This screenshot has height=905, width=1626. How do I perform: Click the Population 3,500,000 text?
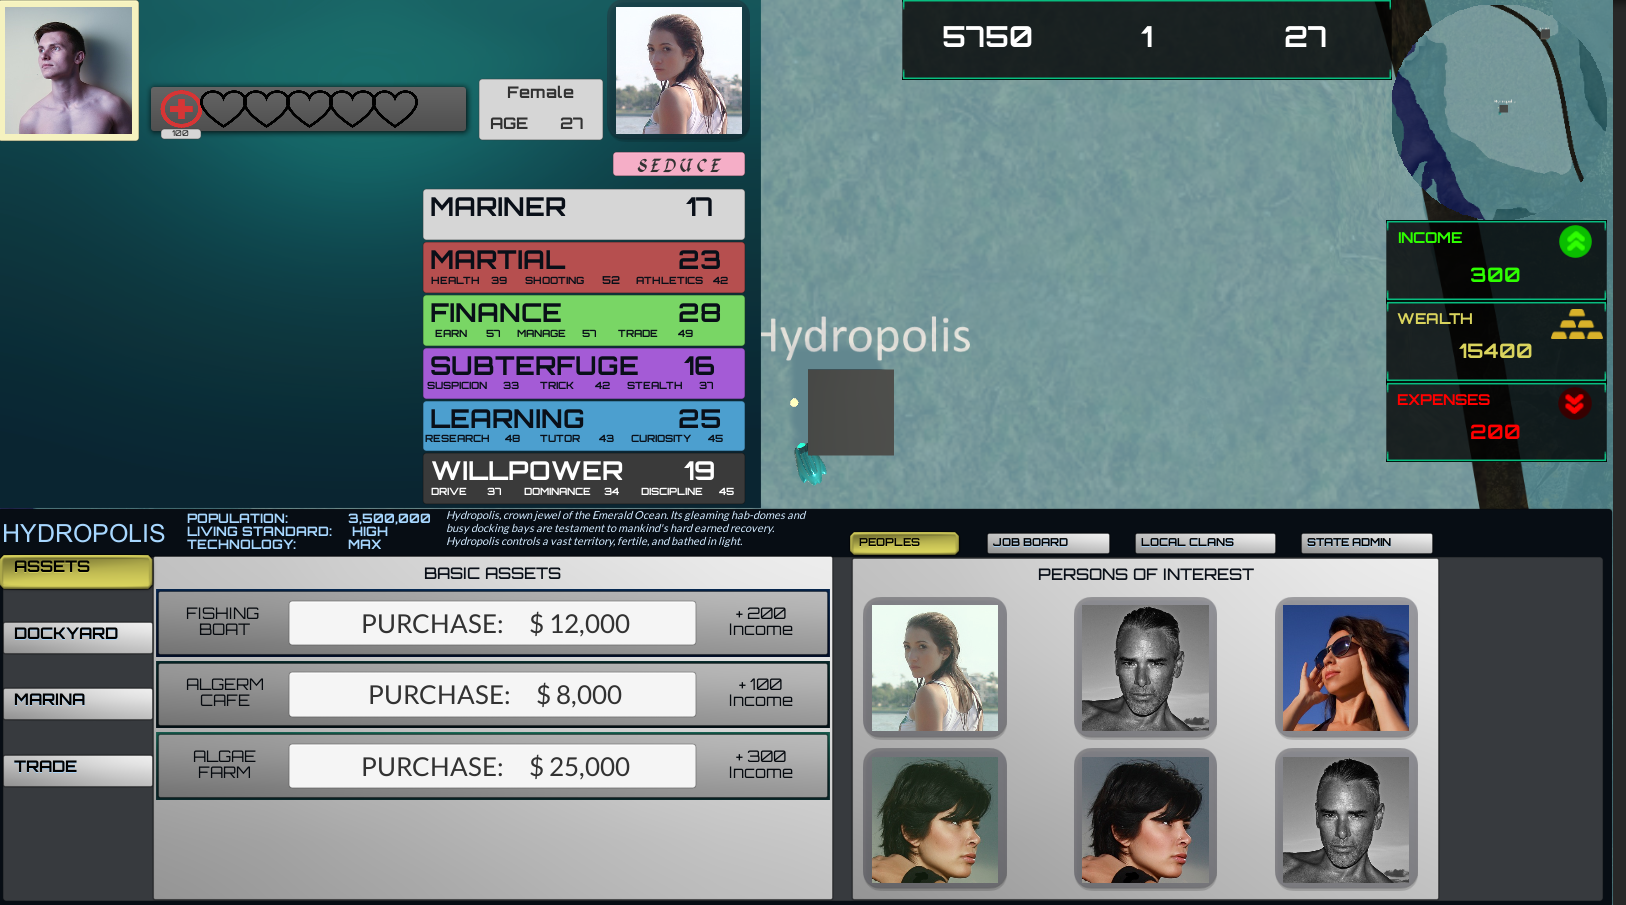pyautogui.click(x=308, y=518)
